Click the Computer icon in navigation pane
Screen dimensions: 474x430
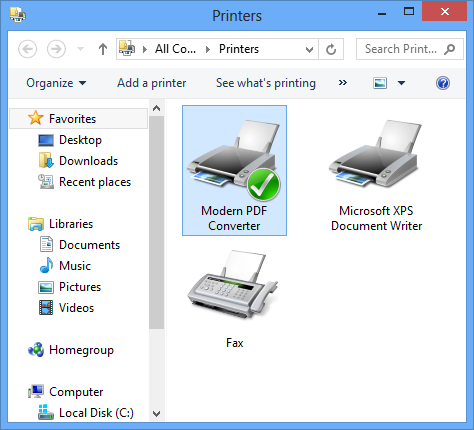[36, 391]
